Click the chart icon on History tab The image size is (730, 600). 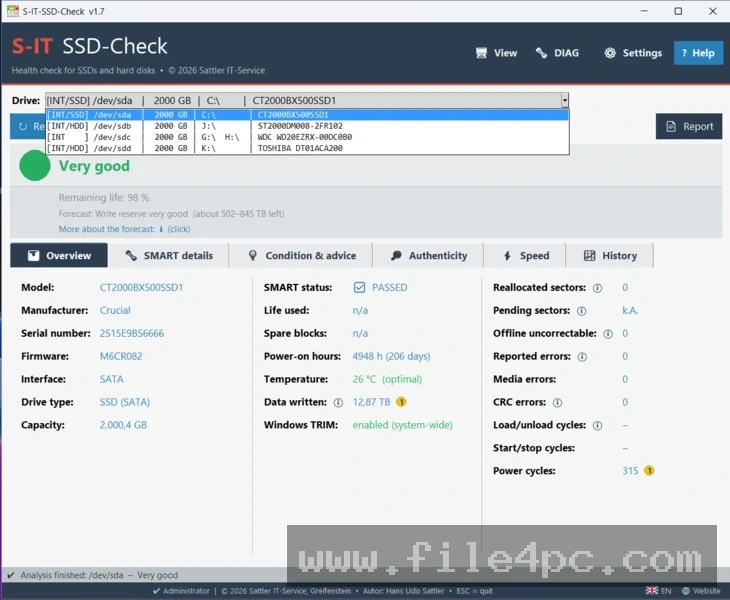coord(589,256)
